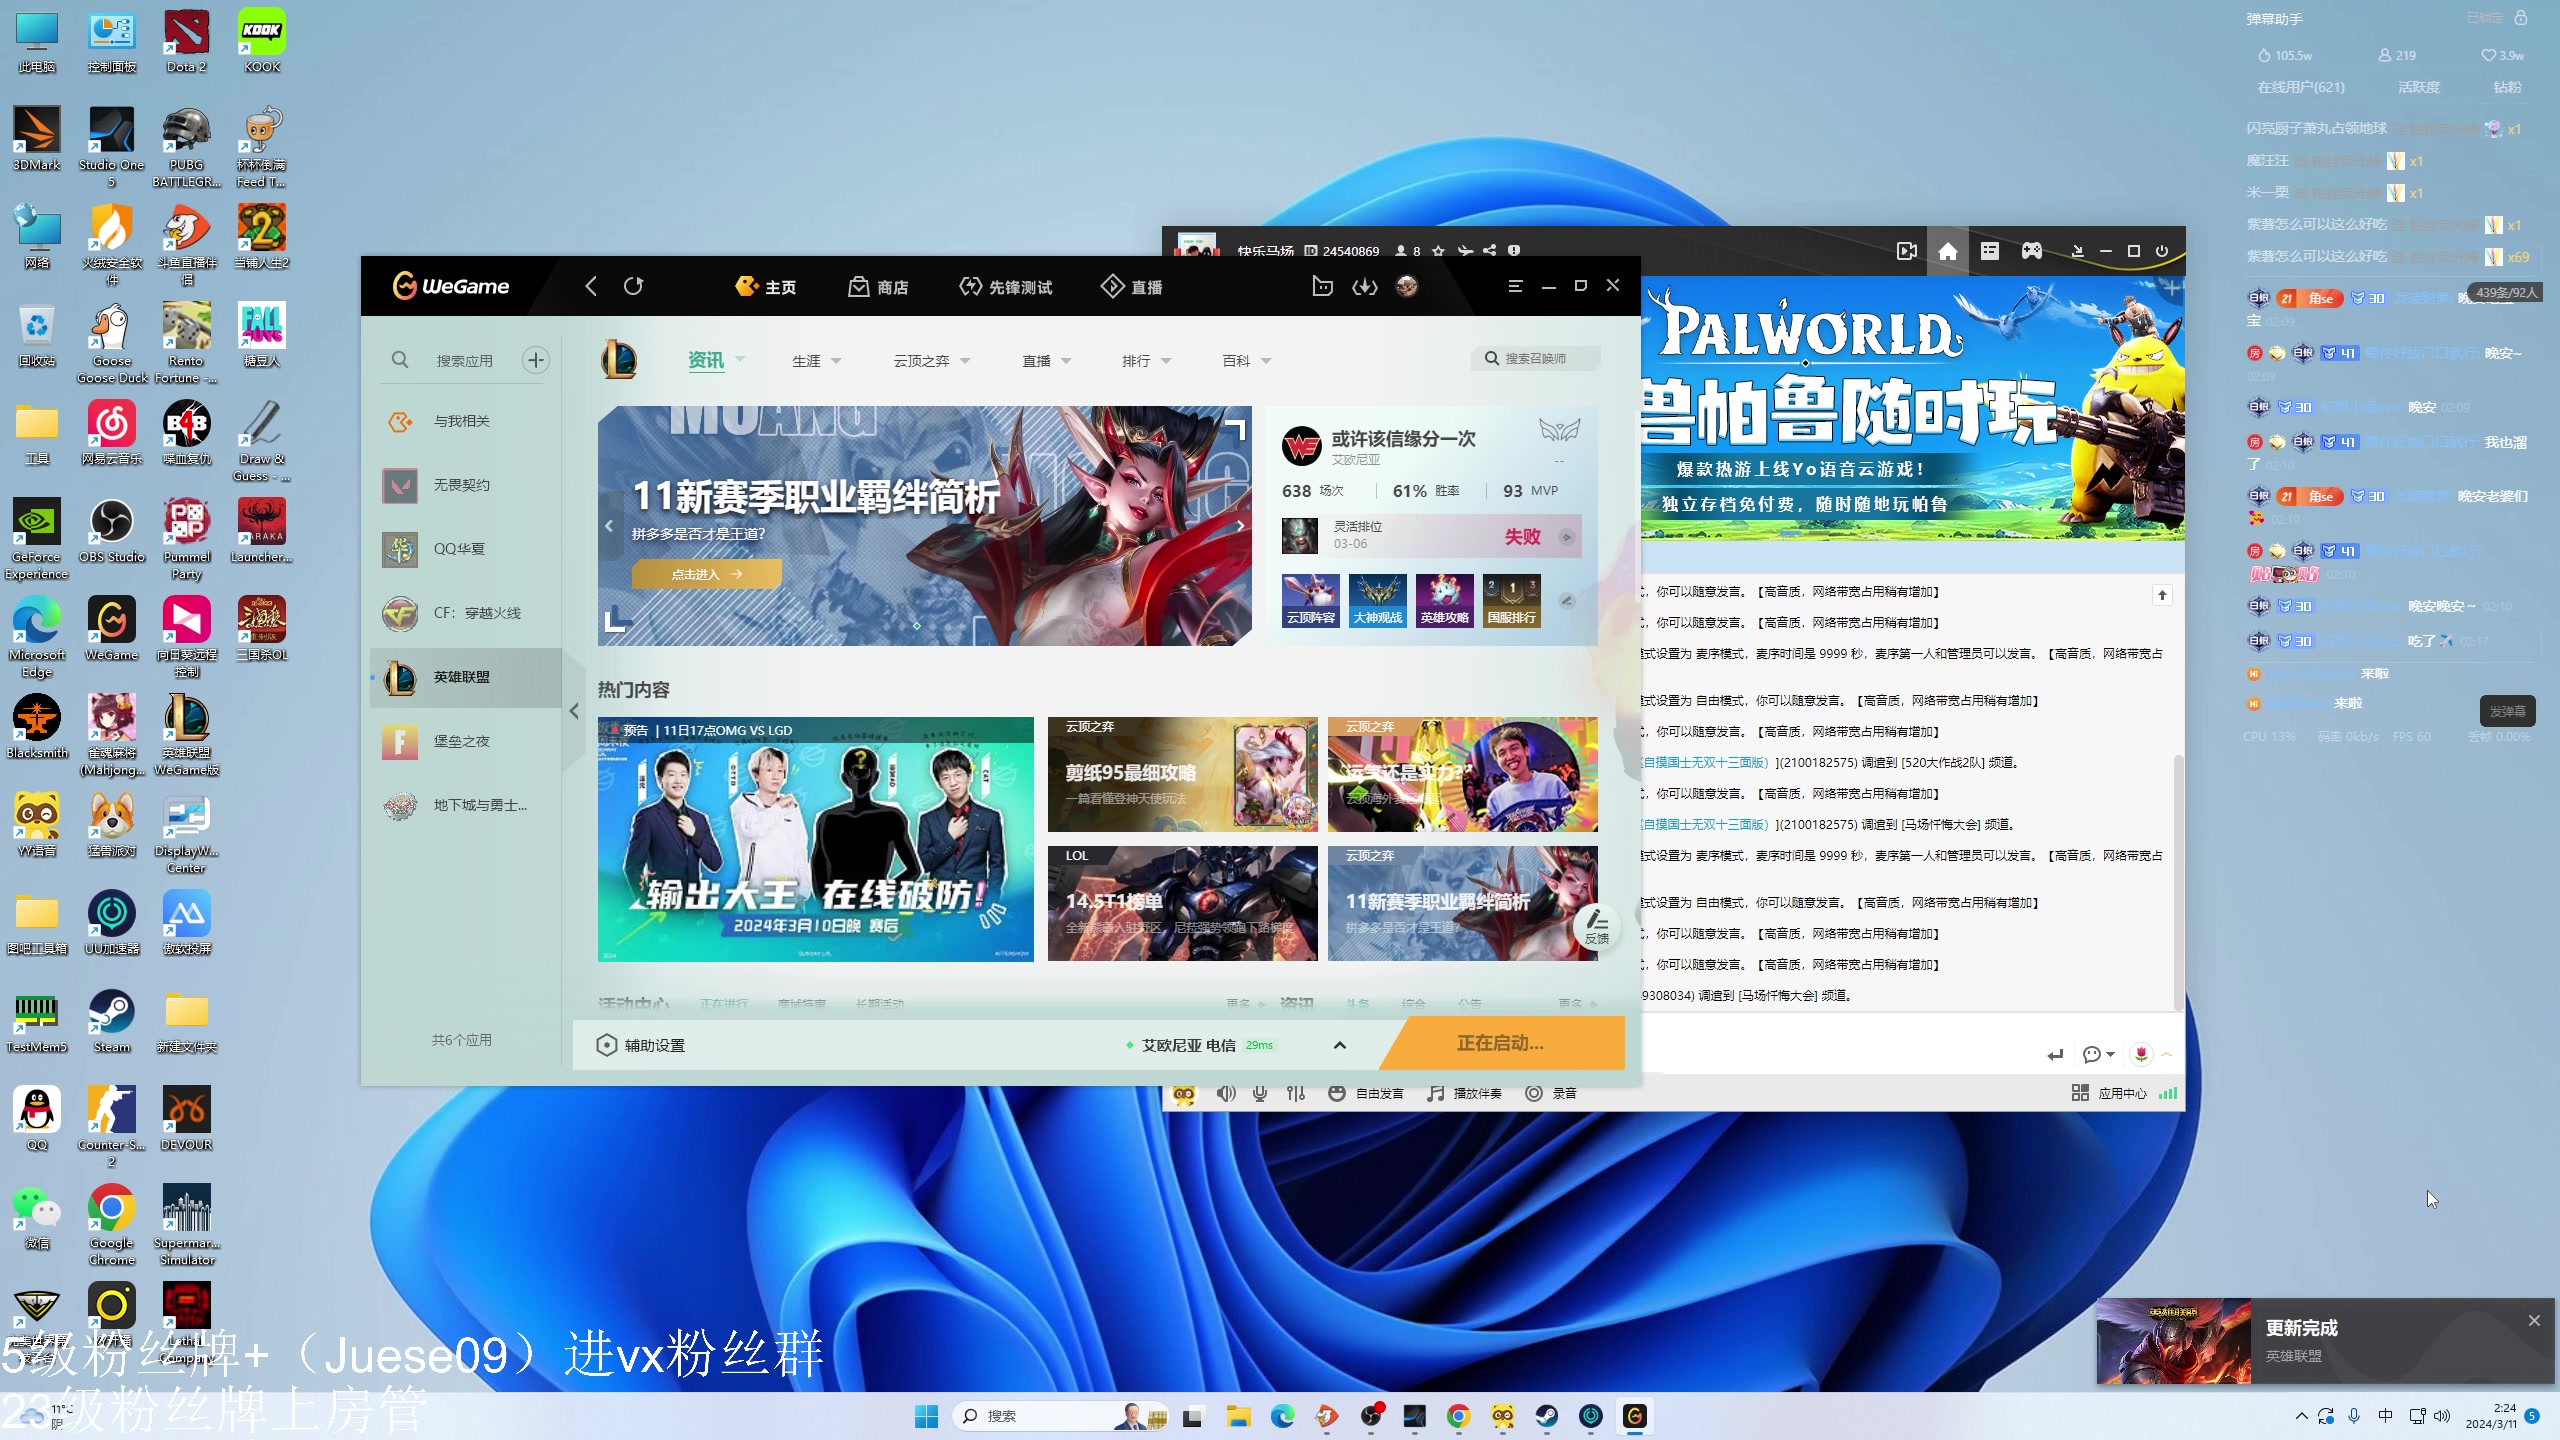Image resolution: width=2560 pixels, height=1440 pixels.
Task: Click the YY home icon
Action: click(1948, 251)
